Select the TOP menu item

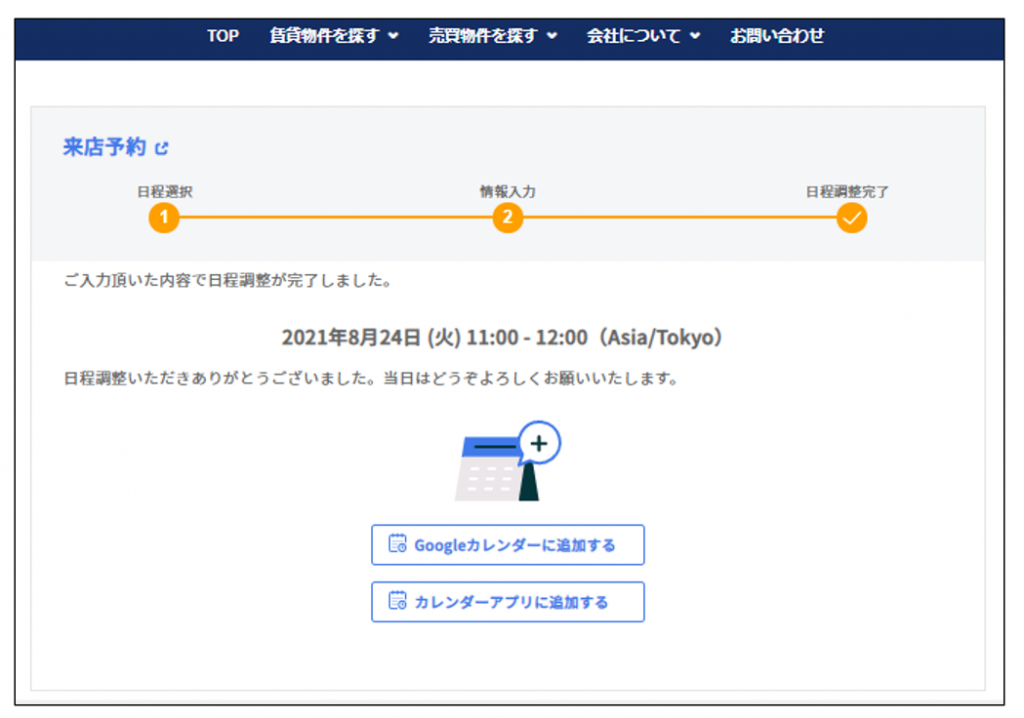(x=222, y=36)
